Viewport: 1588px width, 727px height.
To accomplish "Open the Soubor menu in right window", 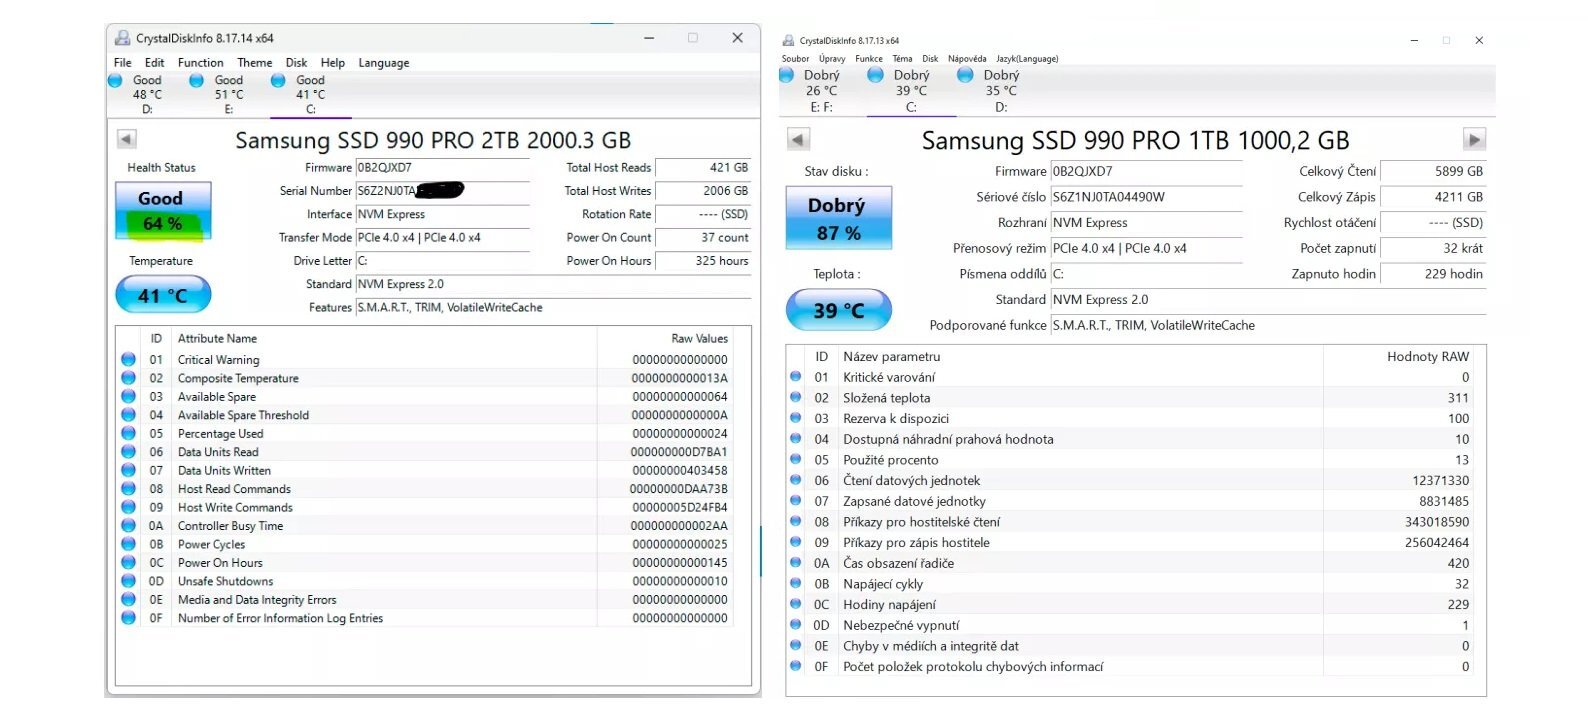I will 796,58.
